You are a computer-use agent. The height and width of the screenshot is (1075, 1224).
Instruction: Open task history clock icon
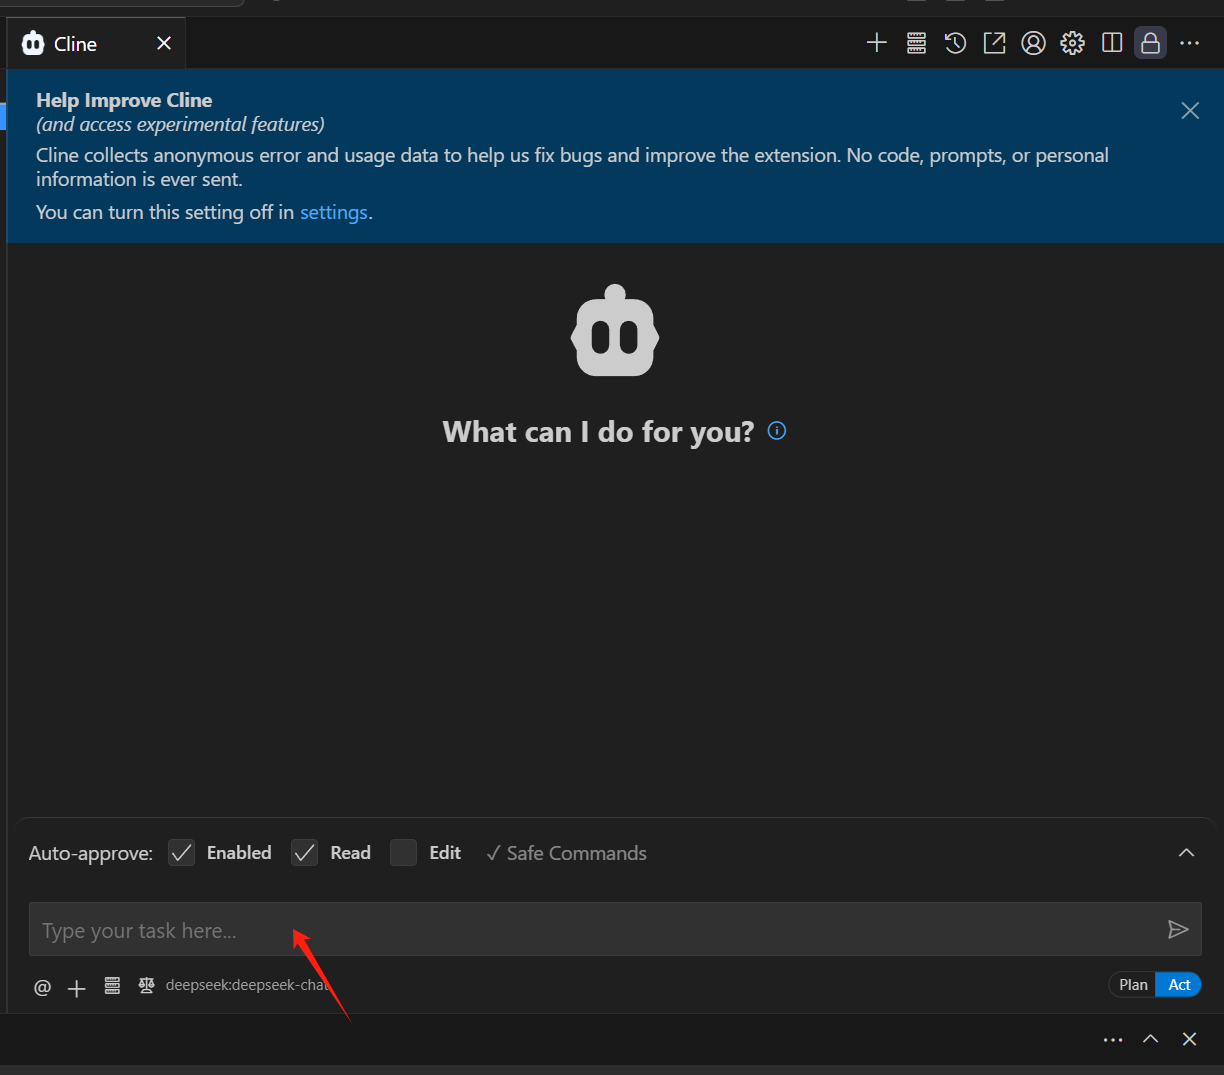click(955, 43)
